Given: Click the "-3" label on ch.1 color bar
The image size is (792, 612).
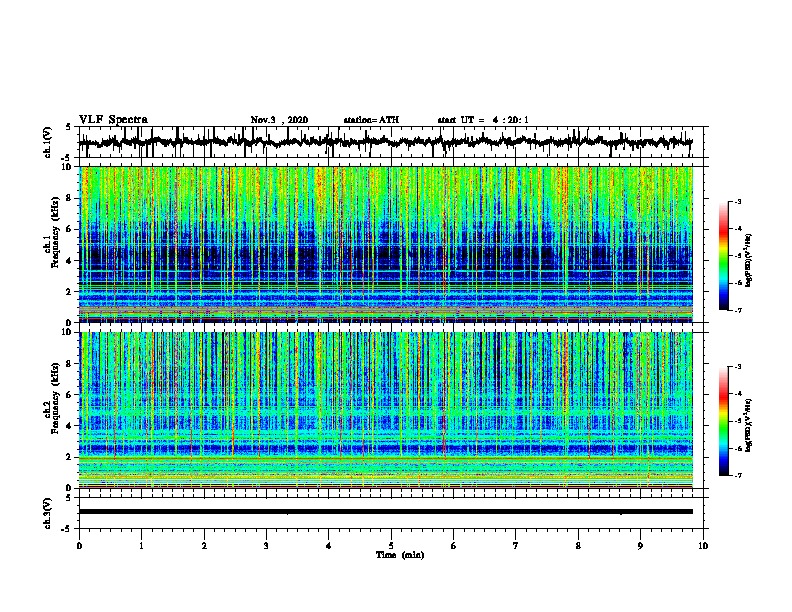Looking at the screenshot, I should (737, 202).
